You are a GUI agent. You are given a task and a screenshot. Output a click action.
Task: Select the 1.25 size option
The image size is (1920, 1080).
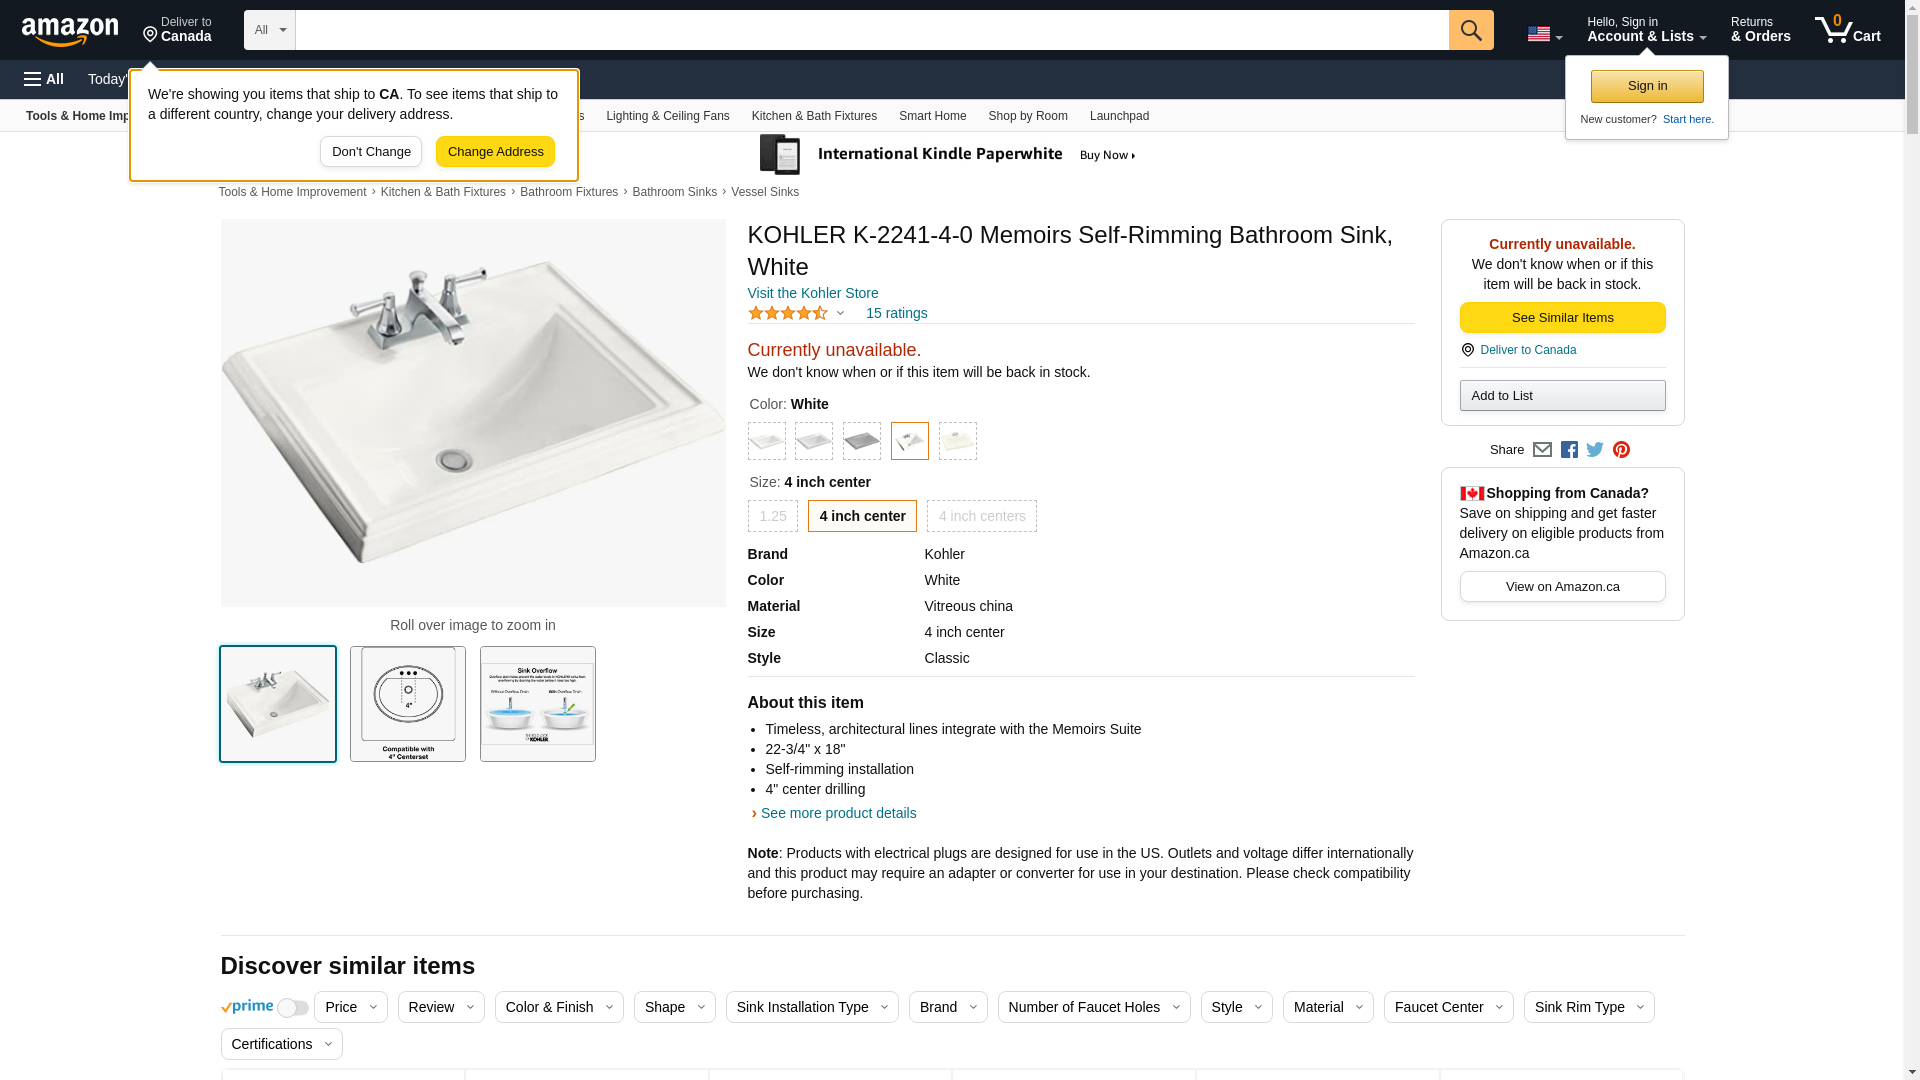point(772,516)
